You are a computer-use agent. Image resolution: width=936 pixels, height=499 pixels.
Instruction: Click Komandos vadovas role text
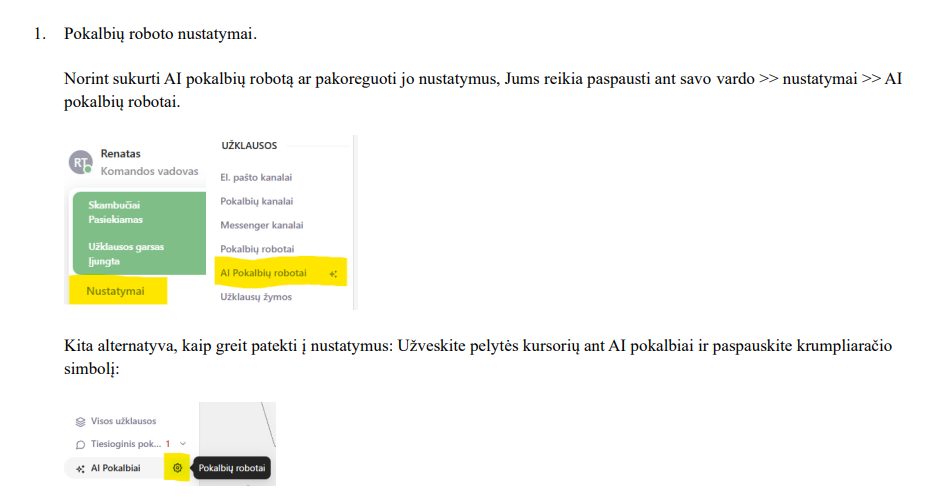(x=149, y=171)
